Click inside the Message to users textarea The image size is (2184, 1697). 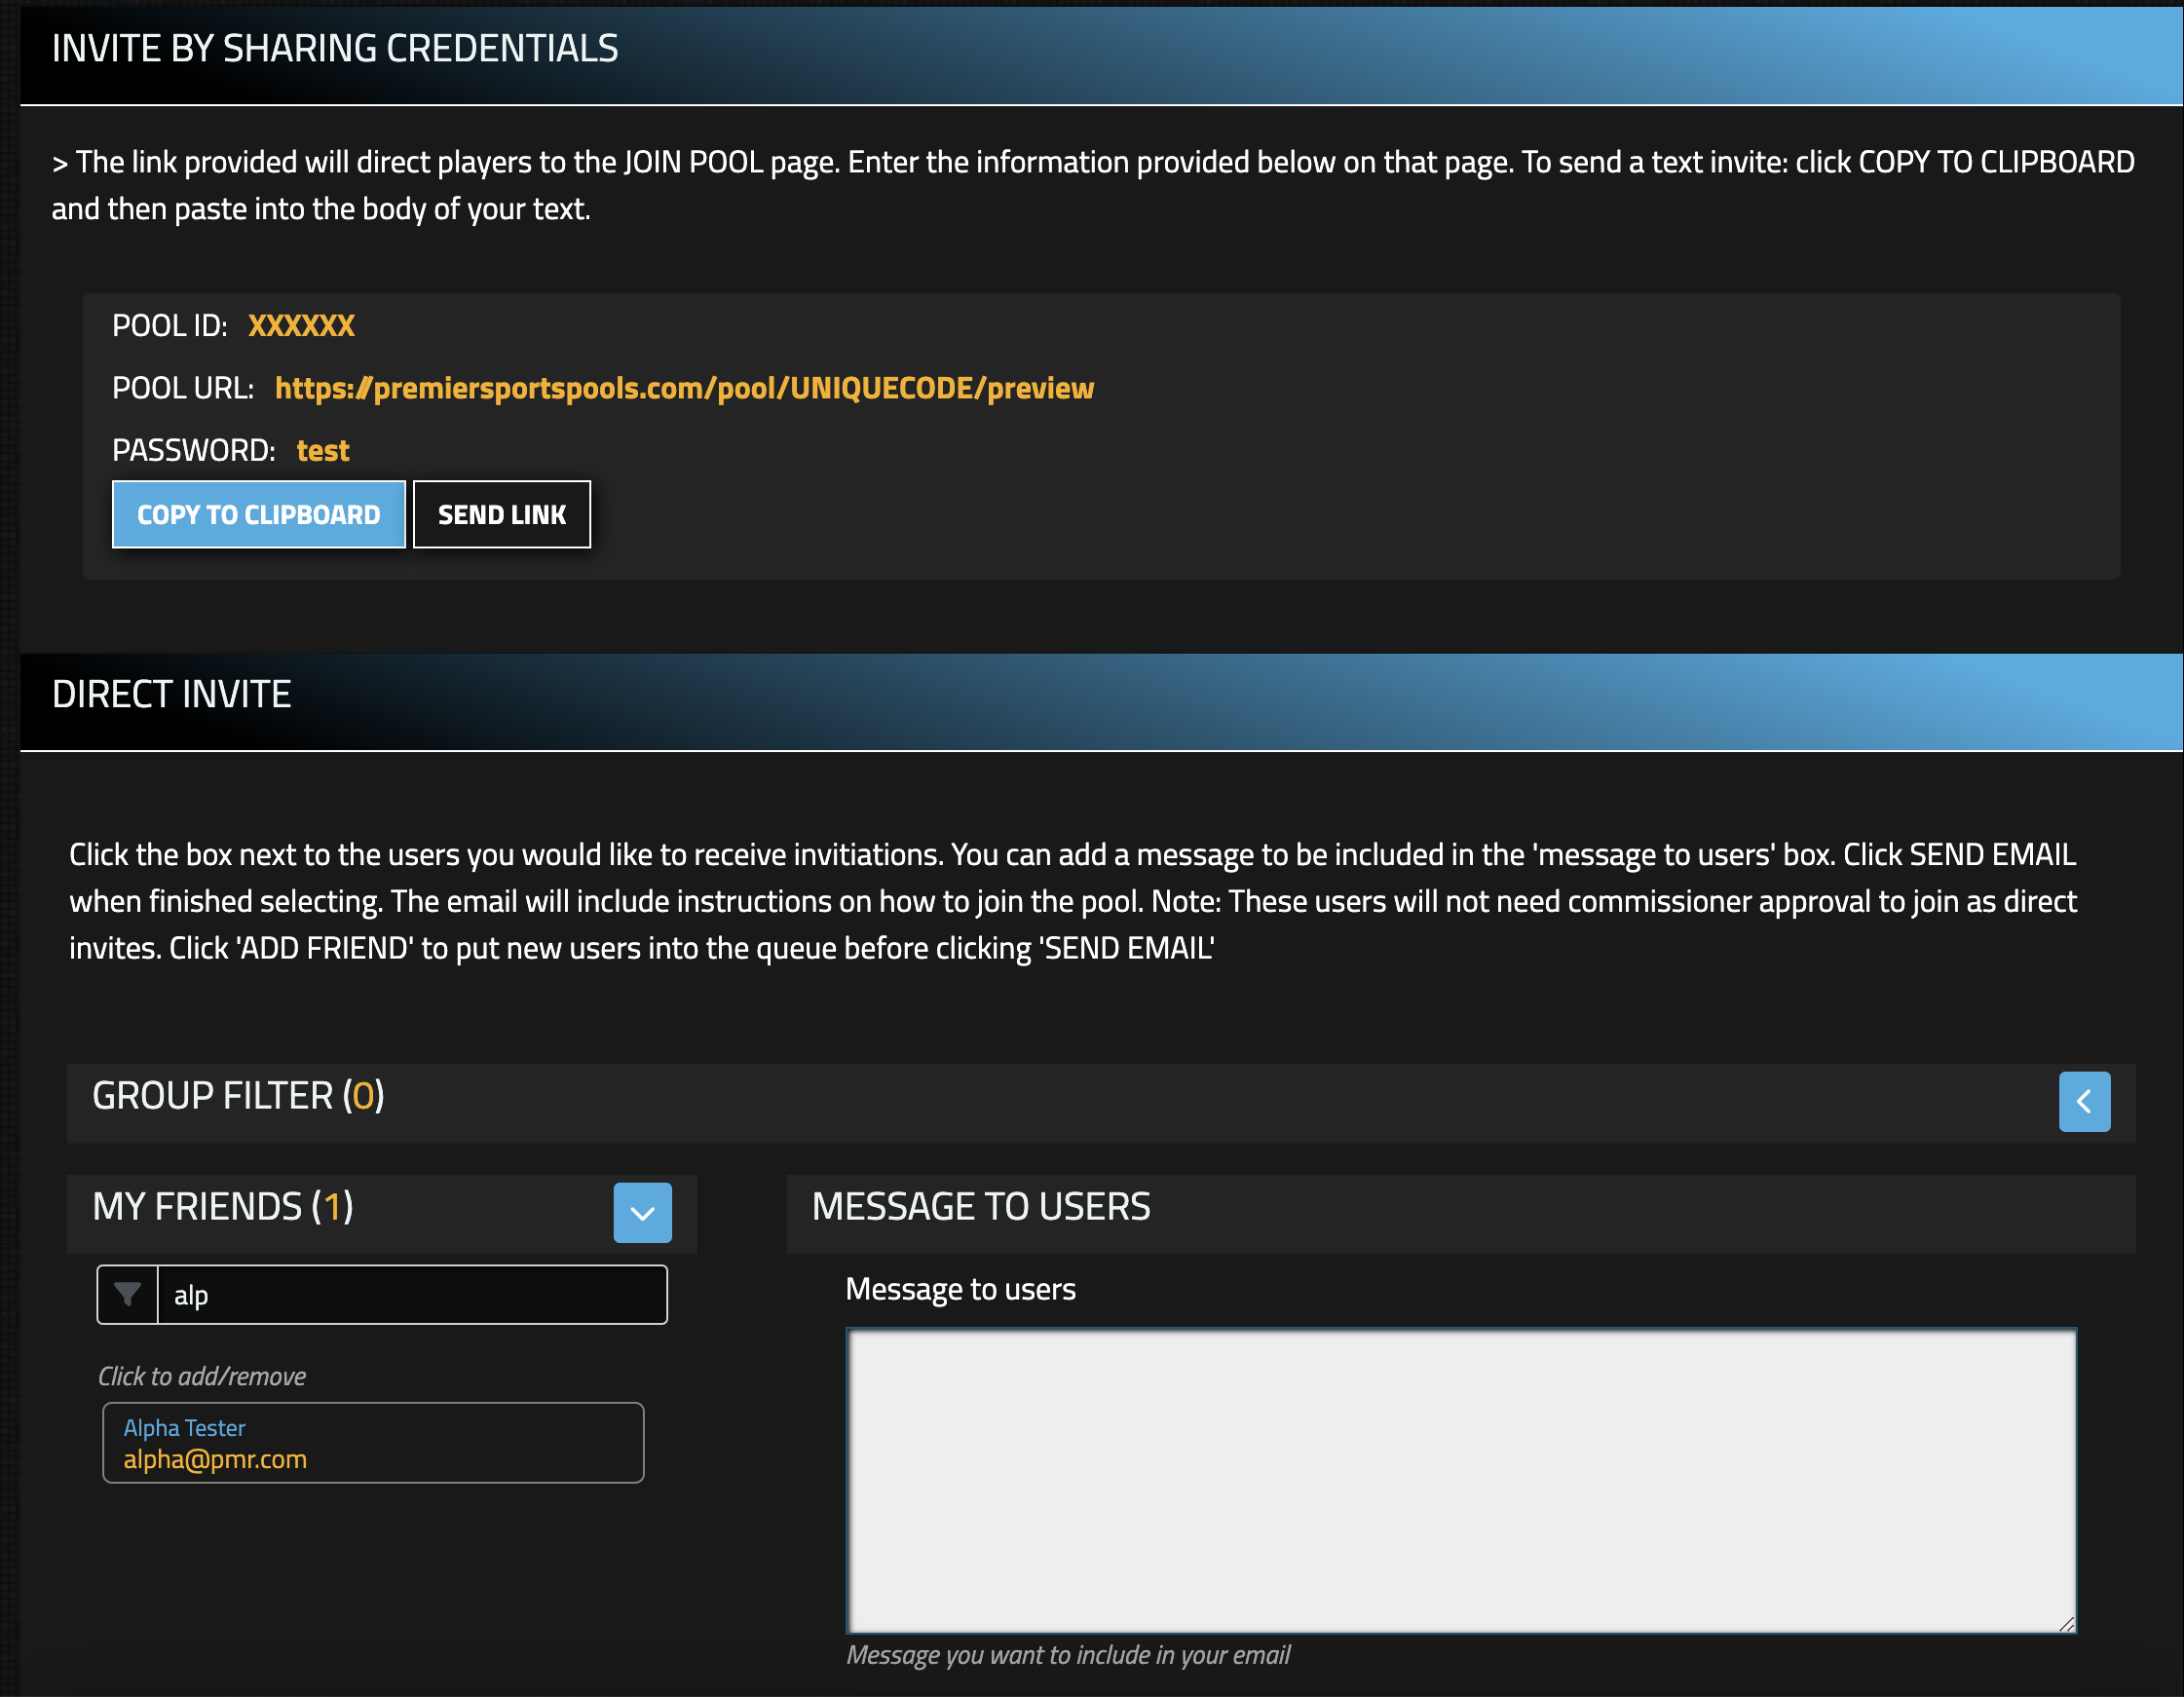tap(1460, 1480)
